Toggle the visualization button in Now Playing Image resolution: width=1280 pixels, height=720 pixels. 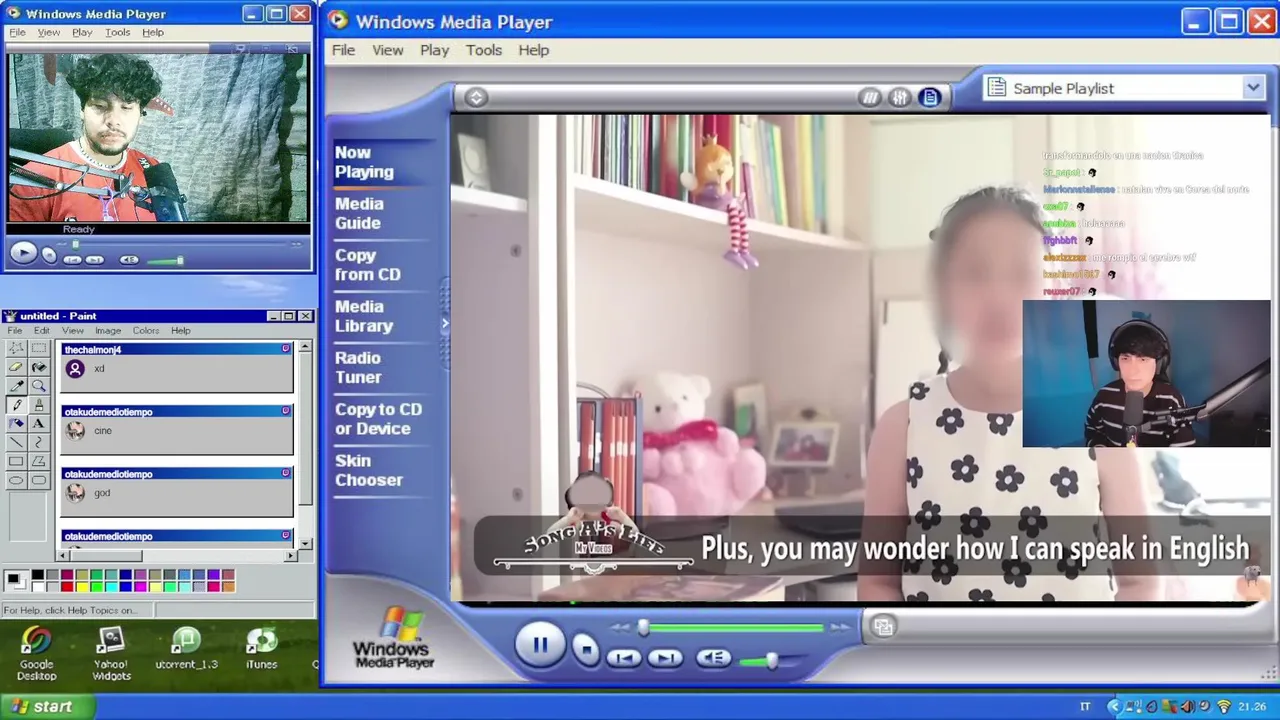pos(870,97)
